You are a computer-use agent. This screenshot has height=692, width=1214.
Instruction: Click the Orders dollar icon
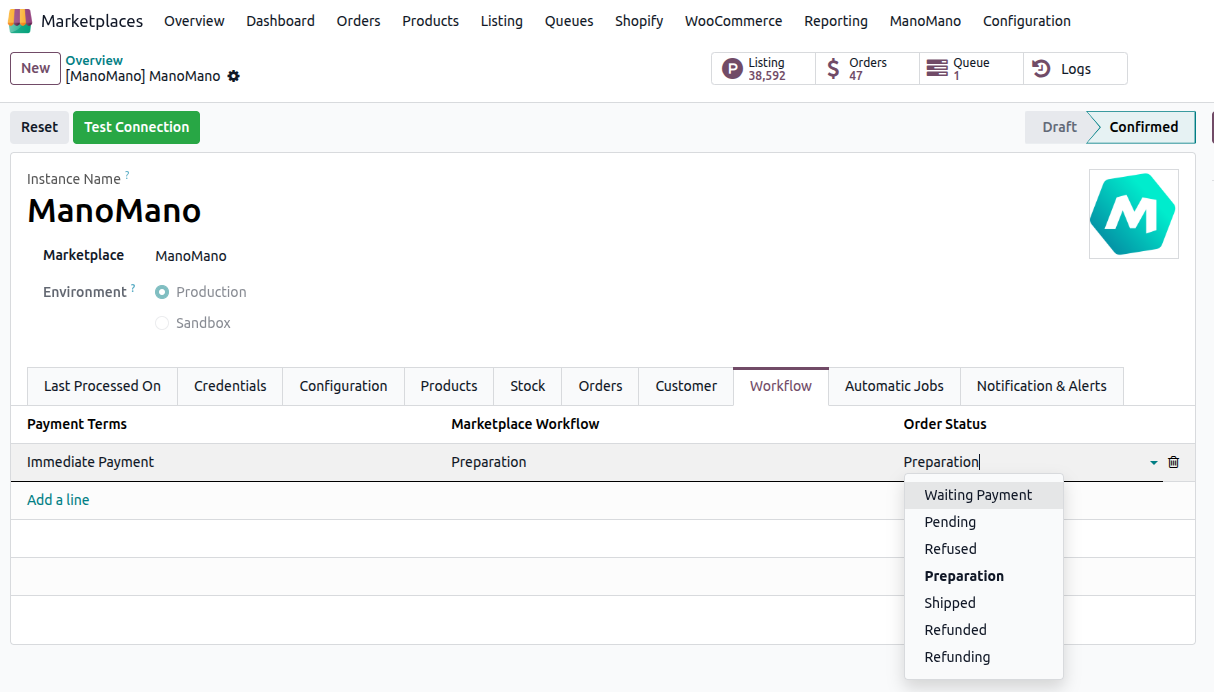pyautogui.click(x=834, y=69)
